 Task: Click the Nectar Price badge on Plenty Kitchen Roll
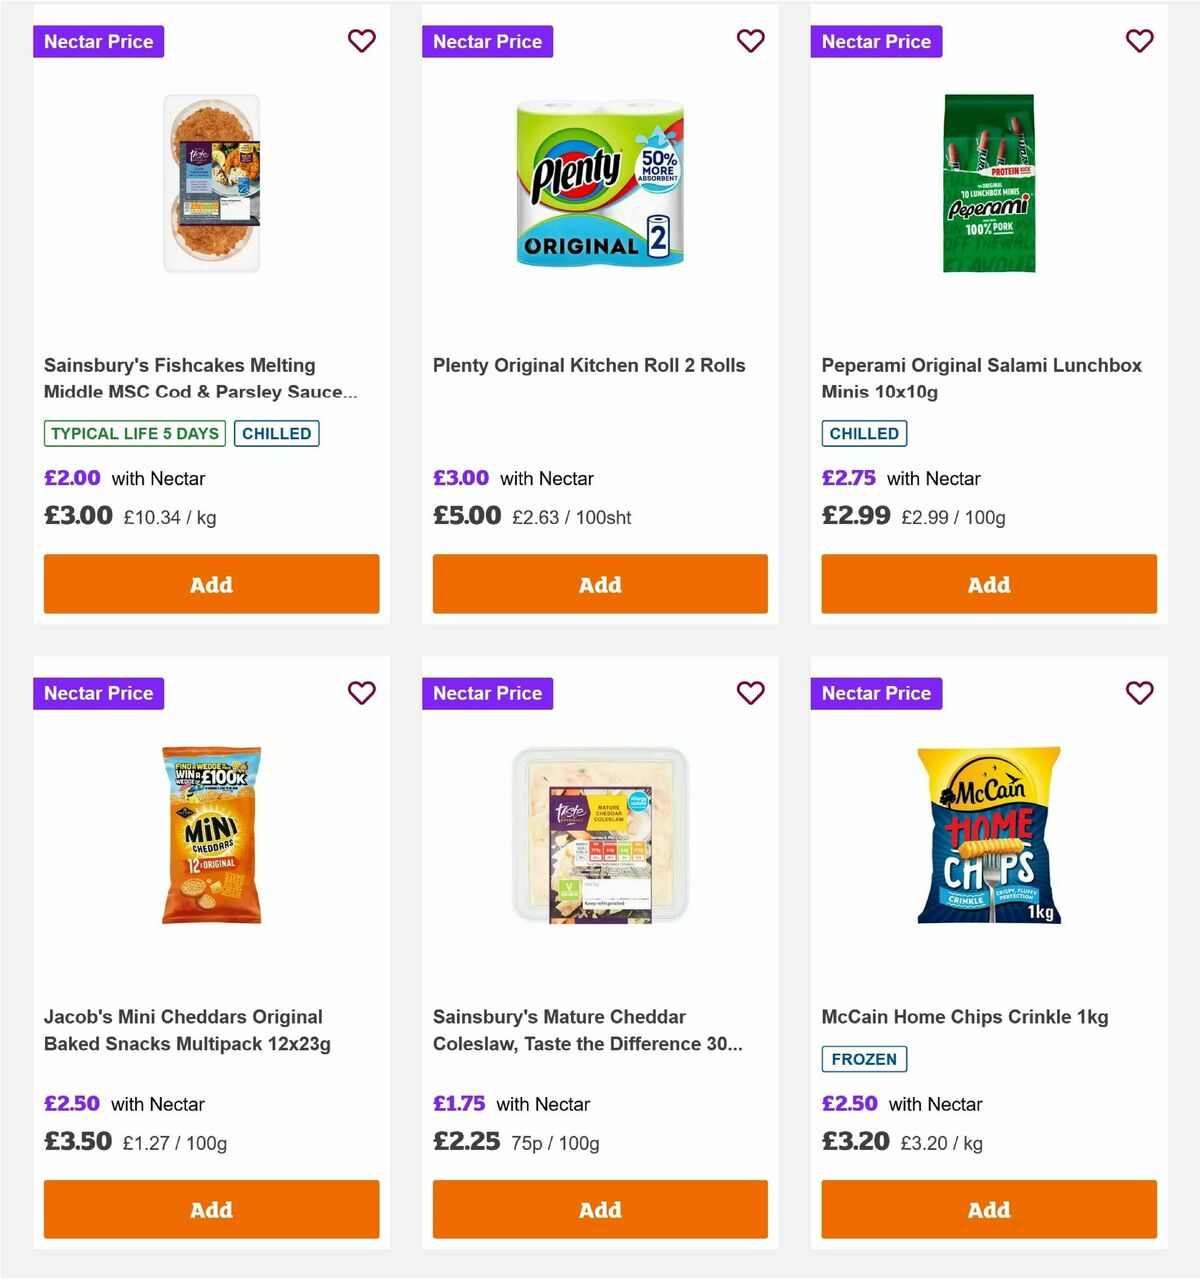(487, 41)
